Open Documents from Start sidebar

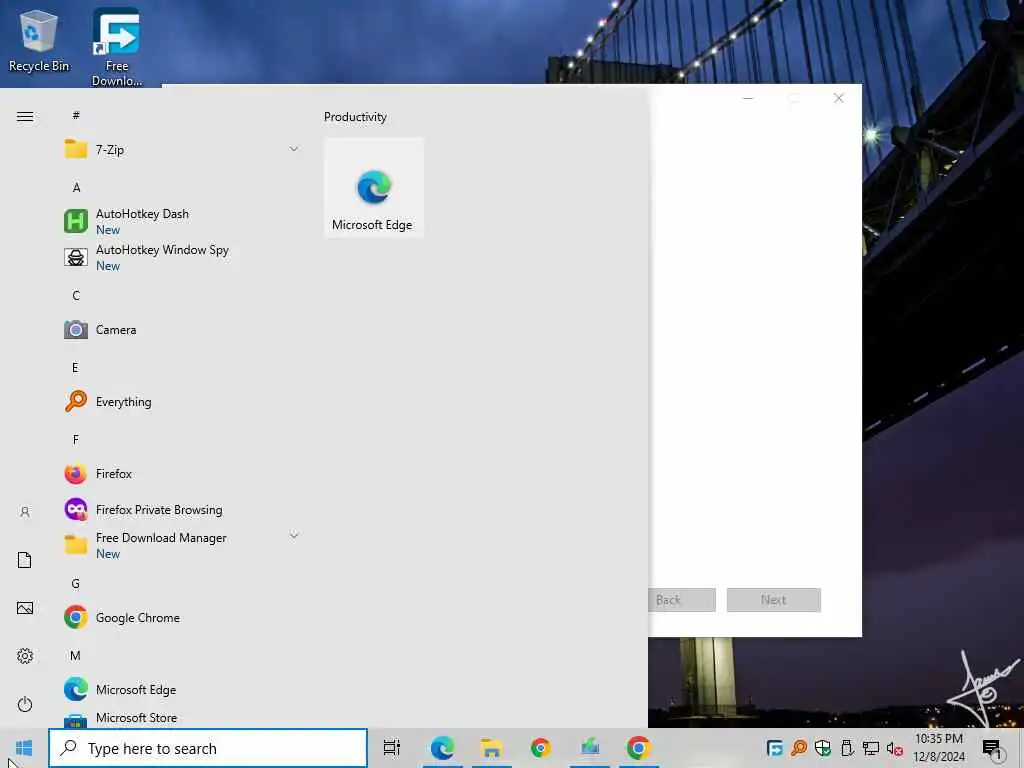click(x=25, y=560)
